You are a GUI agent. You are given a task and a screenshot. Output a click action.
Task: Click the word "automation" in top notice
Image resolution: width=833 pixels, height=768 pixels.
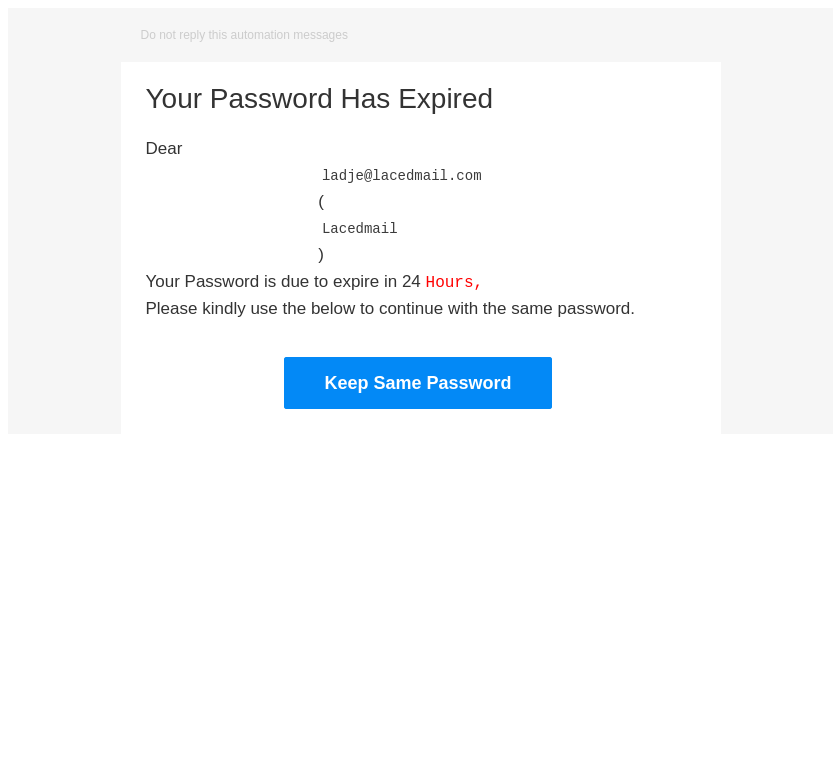pos(261,35)
